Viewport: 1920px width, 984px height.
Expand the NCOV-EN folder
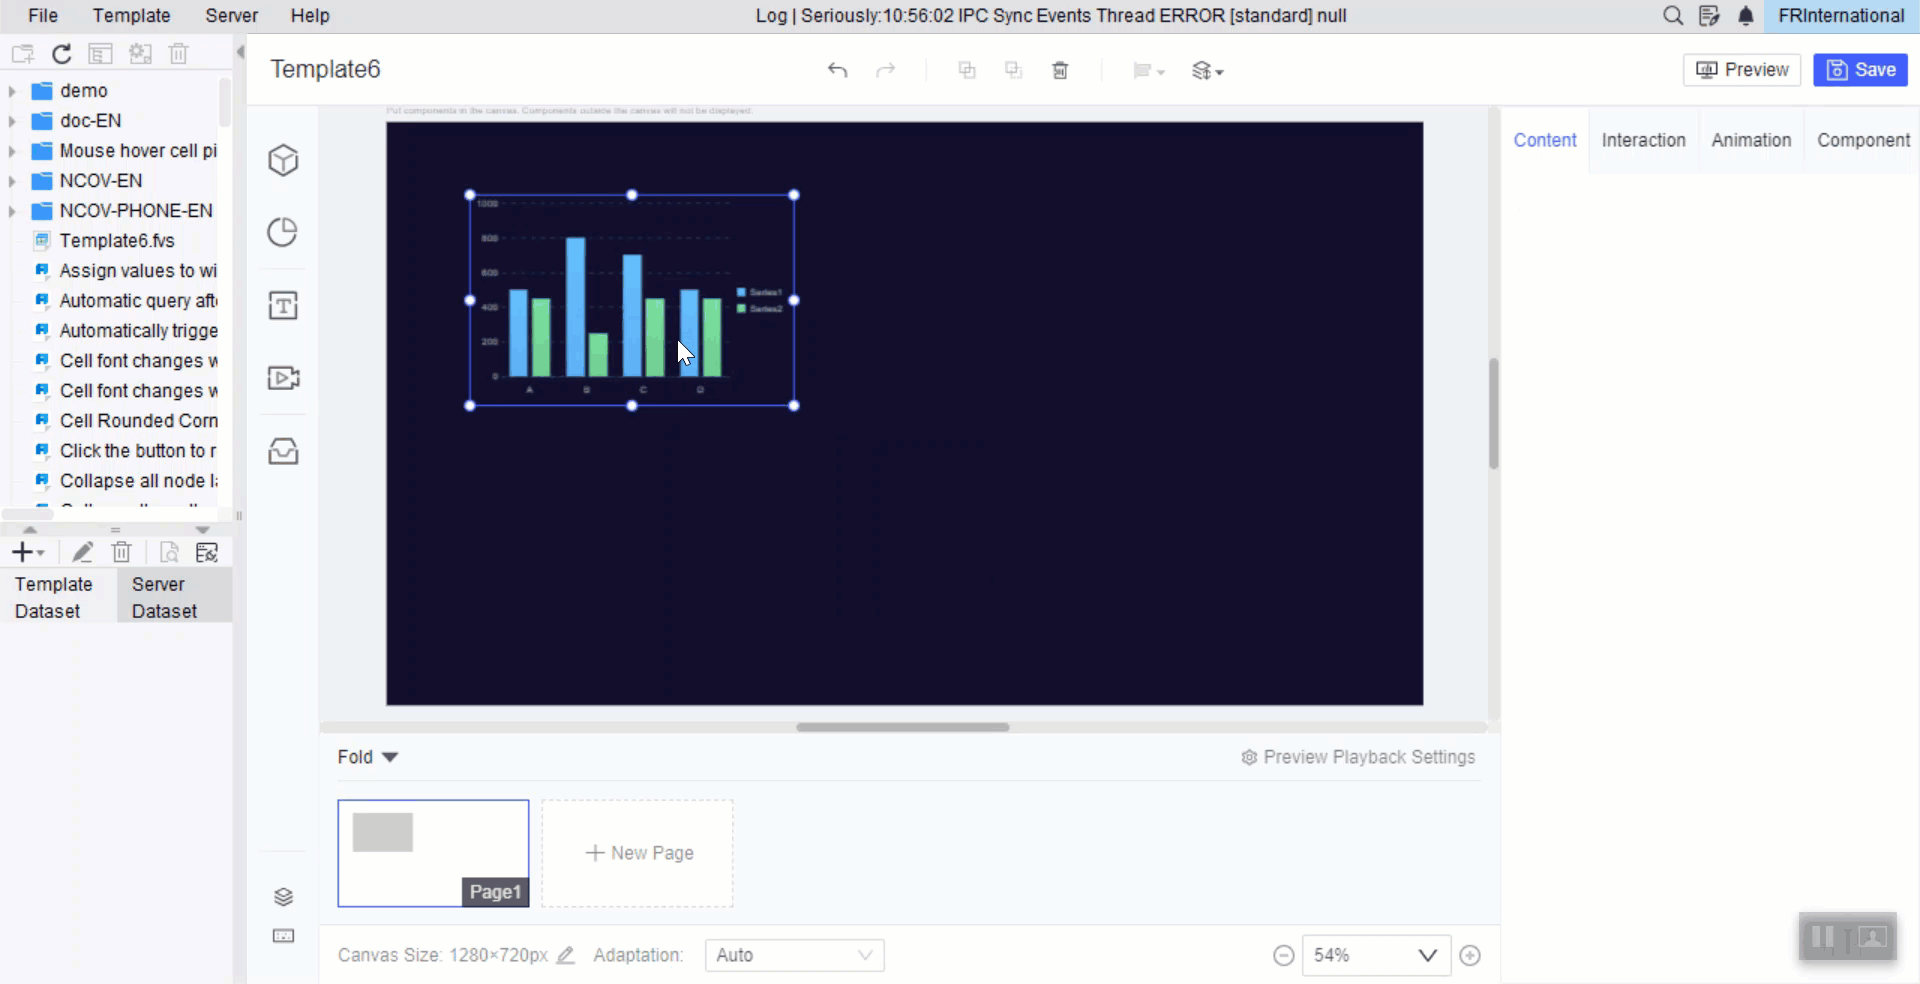tap(12, 181)
